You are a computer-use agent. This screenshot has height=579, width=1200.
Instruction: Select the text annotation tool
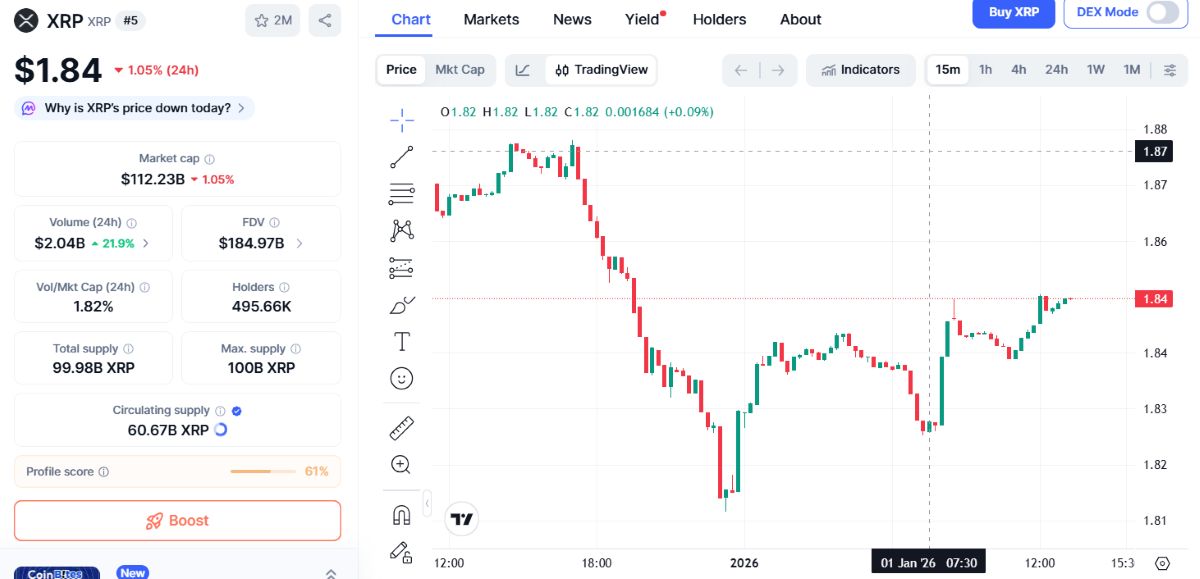[x=401, y=341]
